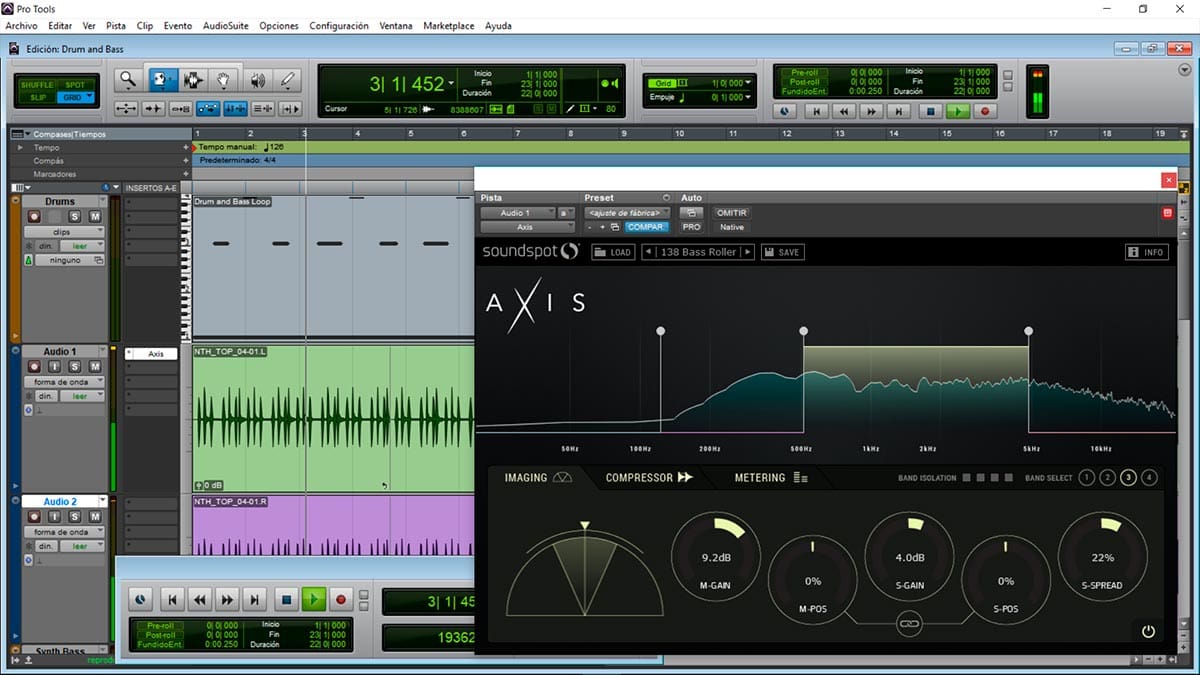The width and height of the screenshot is (1200, 675).
Task: Solo the Drums track
Action: tap(75, 217)
